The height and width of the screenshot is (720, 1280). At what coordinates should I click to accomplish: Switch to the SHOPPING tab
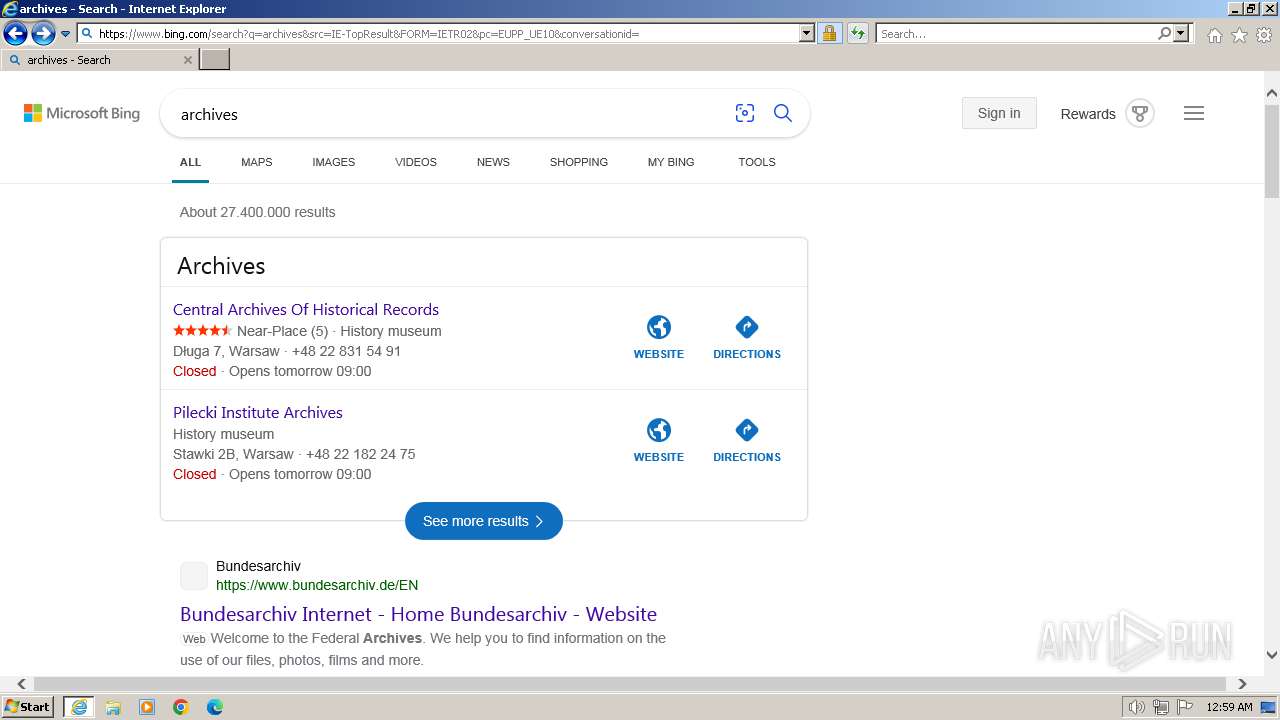tap(579, 162)
